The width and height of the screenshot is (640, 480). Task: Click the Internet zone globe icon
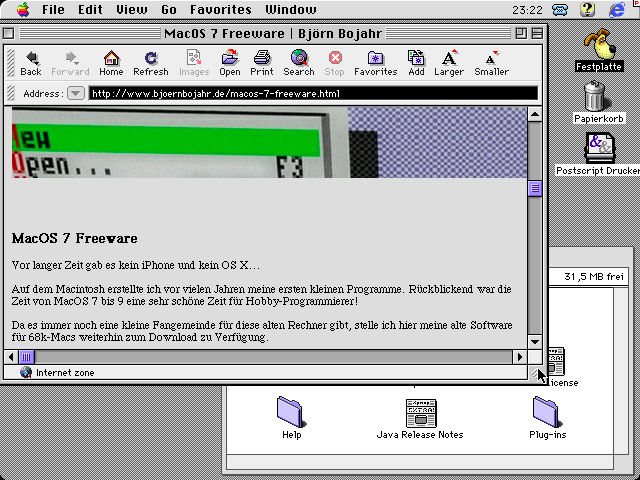[x=26, y=372]
